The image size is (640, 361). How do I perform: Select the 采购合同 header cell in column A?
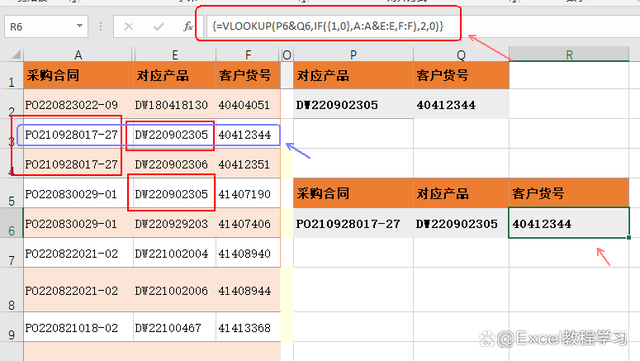pos(78,75)
